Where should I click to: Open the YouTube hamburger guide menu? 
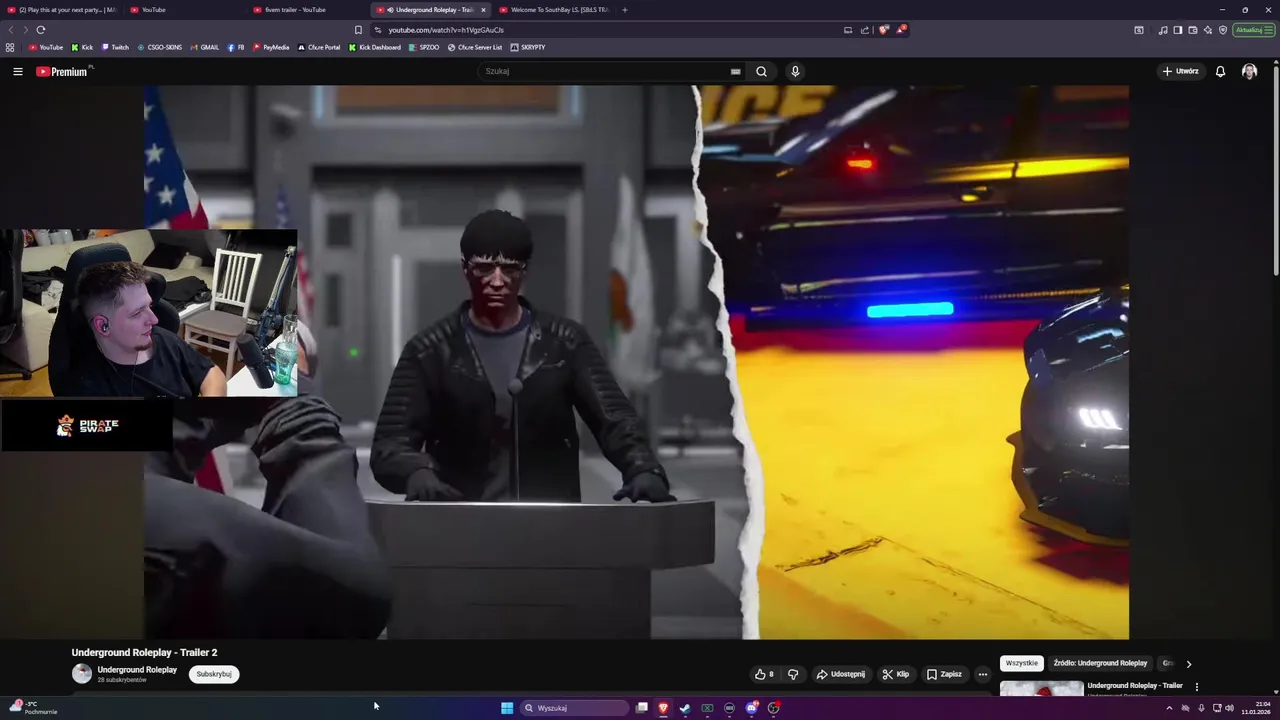[18, 71]
